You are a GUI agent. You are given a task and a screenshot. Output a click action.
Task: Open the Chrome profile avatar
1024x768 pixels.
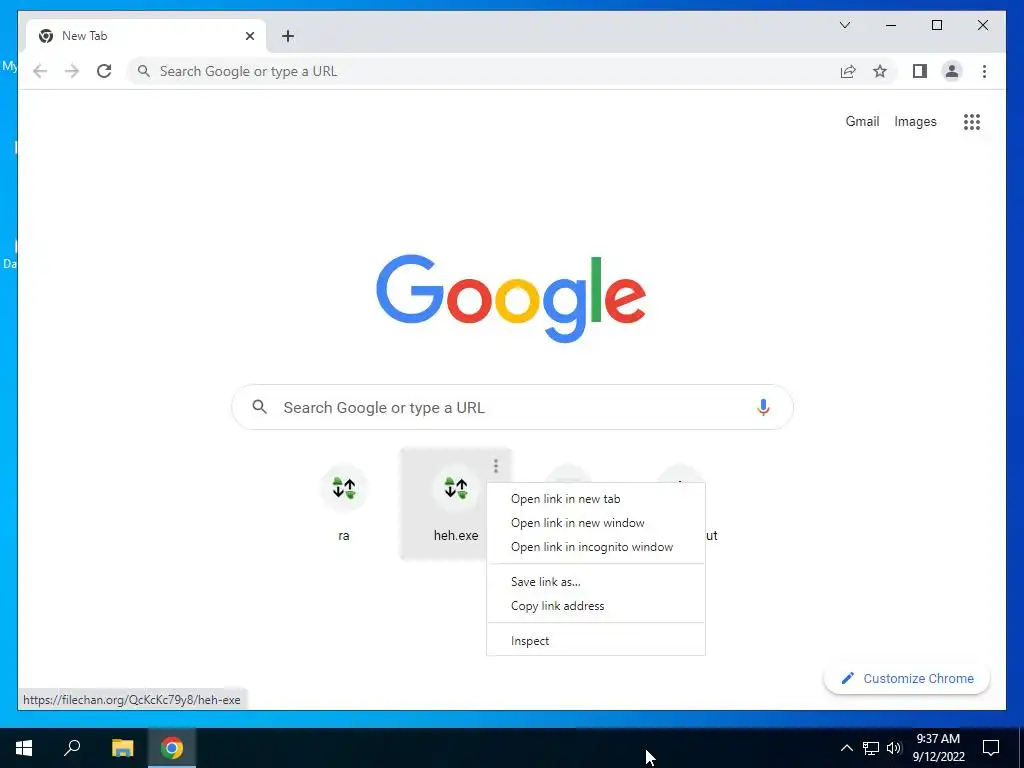pos(952,71)
